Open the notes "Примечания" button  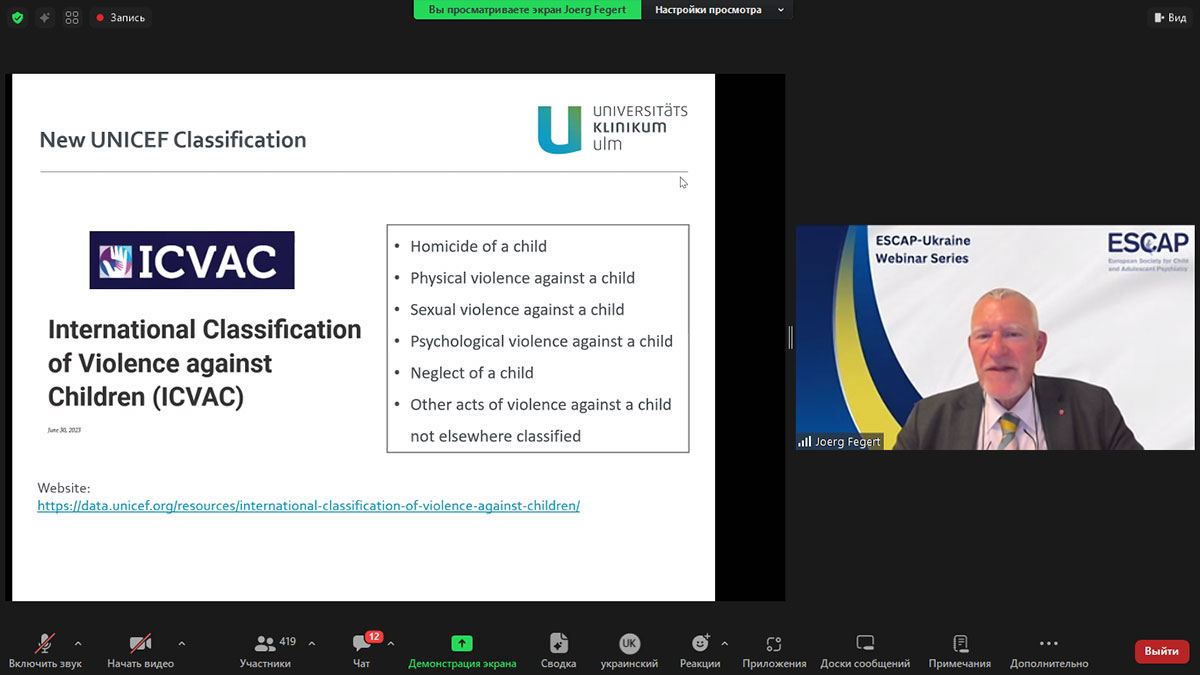pyautogui.click(x=960, y=651)
